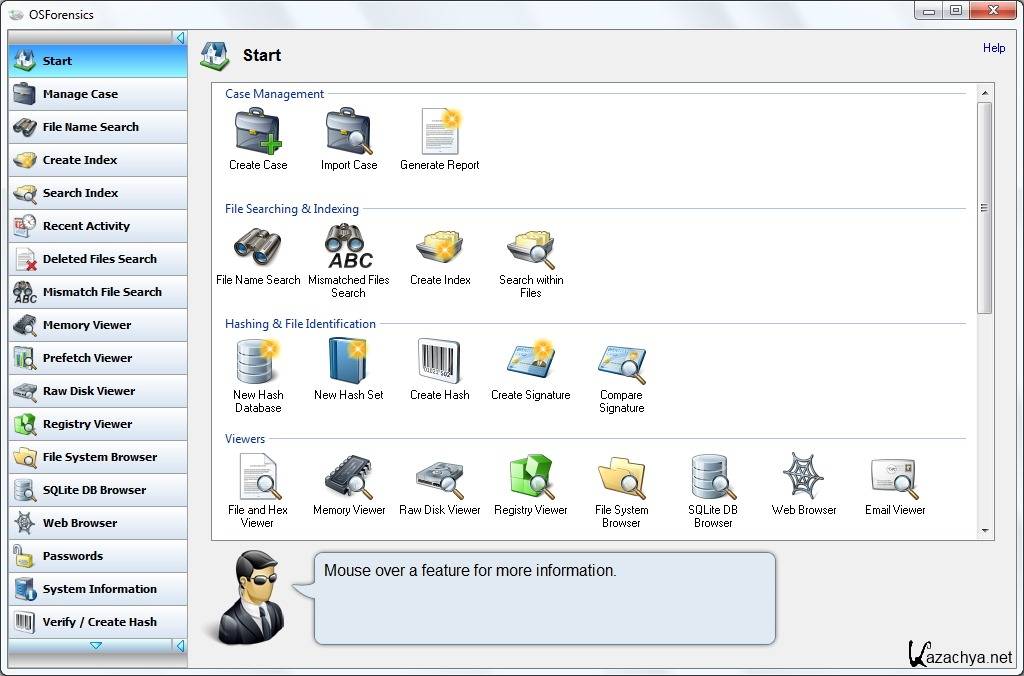Screen dimensions: 1024x676
Task: Select Manage Case in the sidebar
Action: 98,94
